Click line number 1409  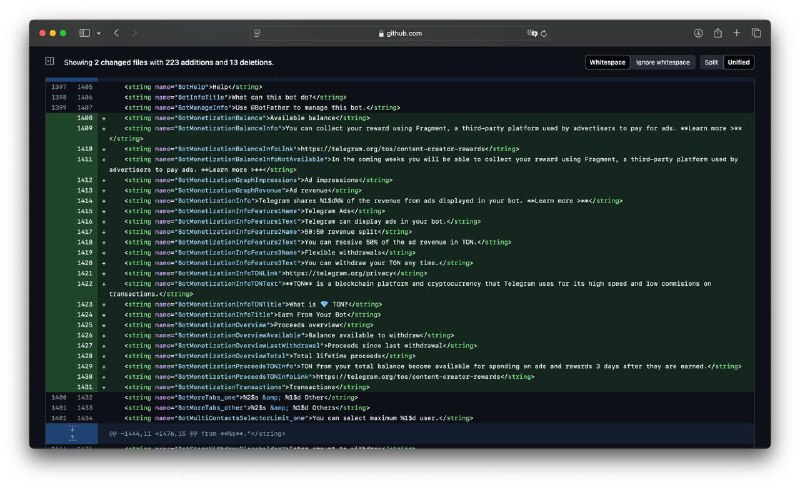[85, 129]
